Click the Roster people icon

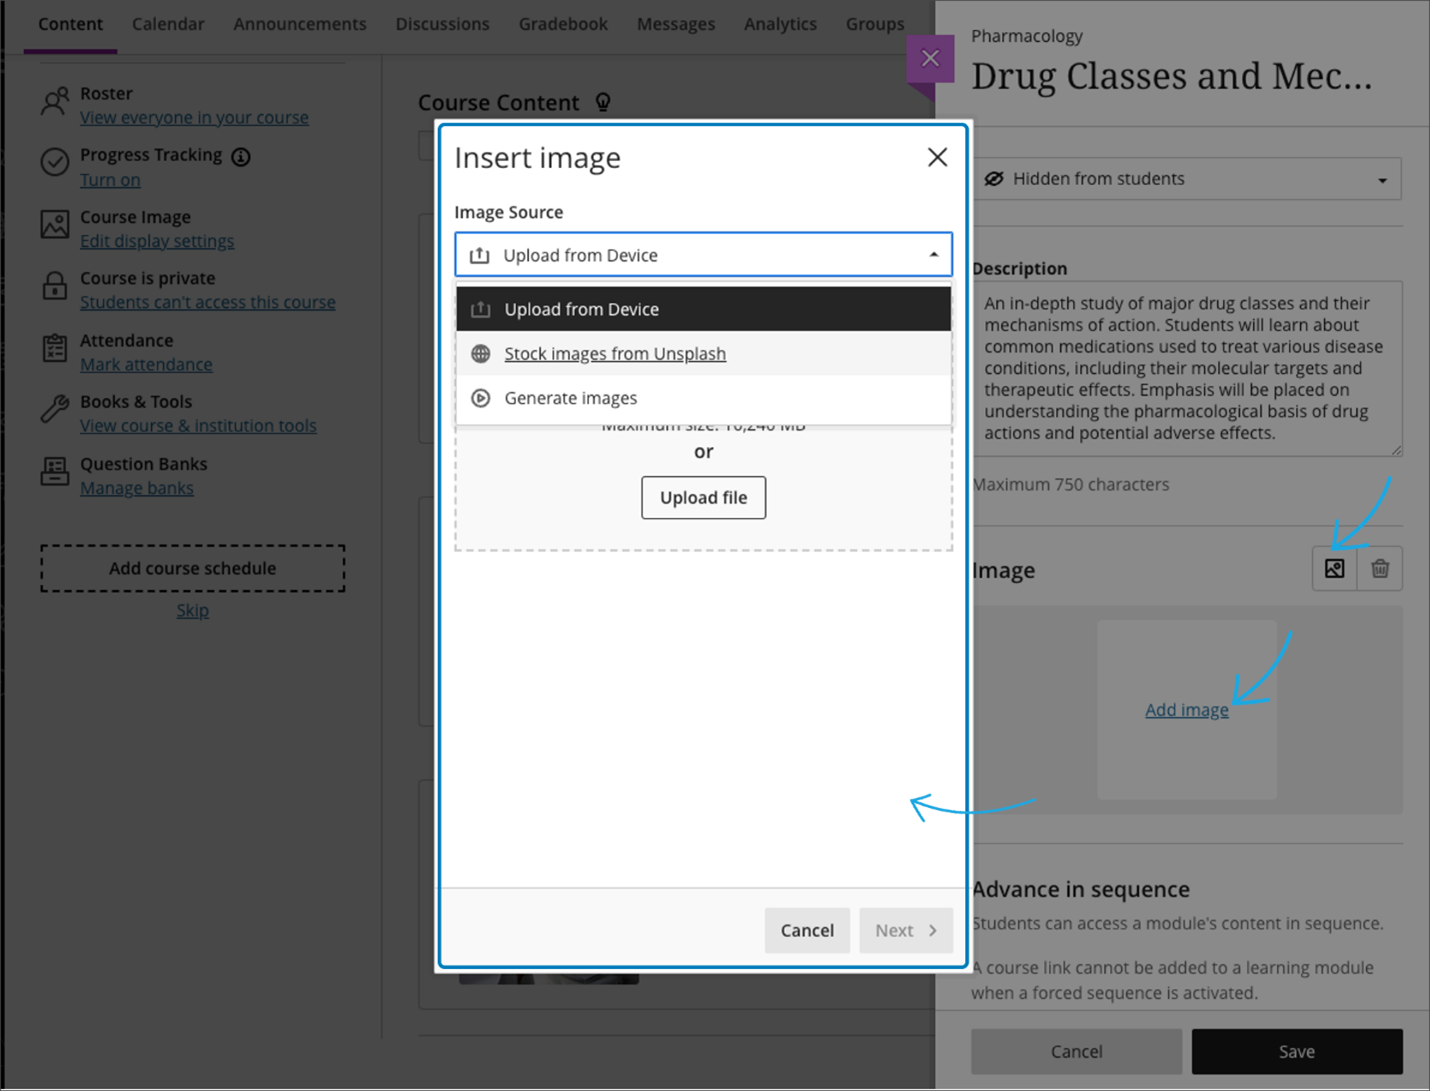55,101
